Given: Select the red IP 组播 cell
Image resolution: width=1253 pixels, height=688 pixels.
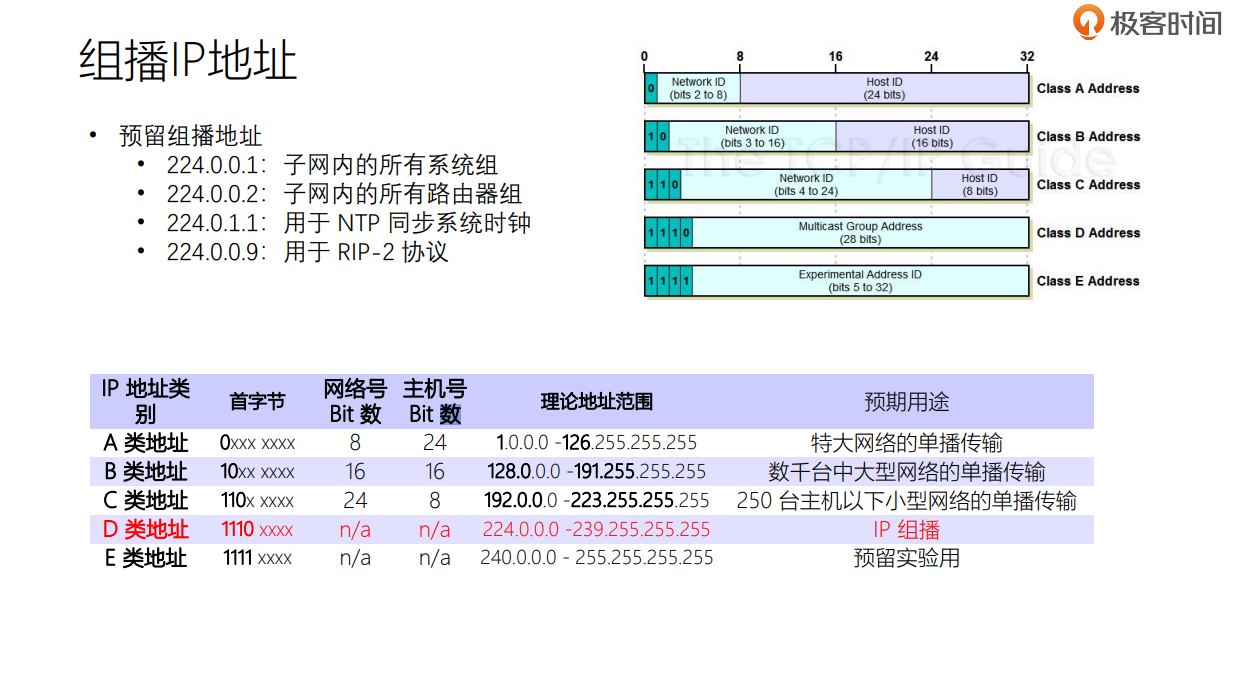Looking at the screenshot, I should click(906, 529).
